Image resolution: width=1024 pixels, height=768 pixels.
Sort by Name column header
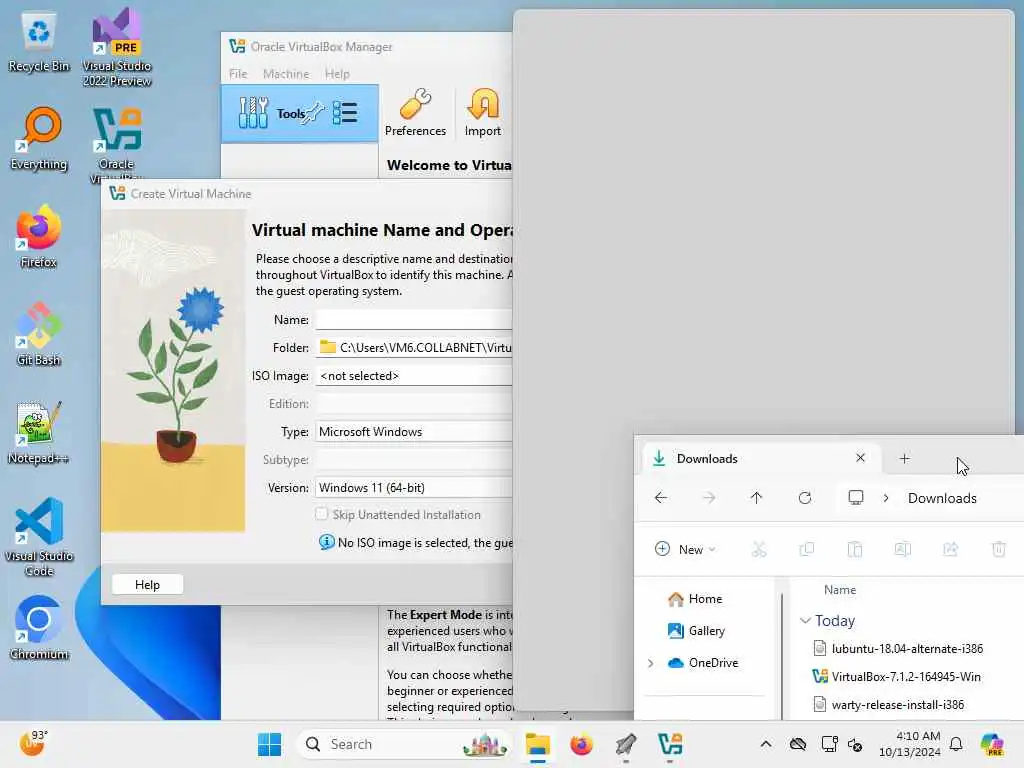840,590
